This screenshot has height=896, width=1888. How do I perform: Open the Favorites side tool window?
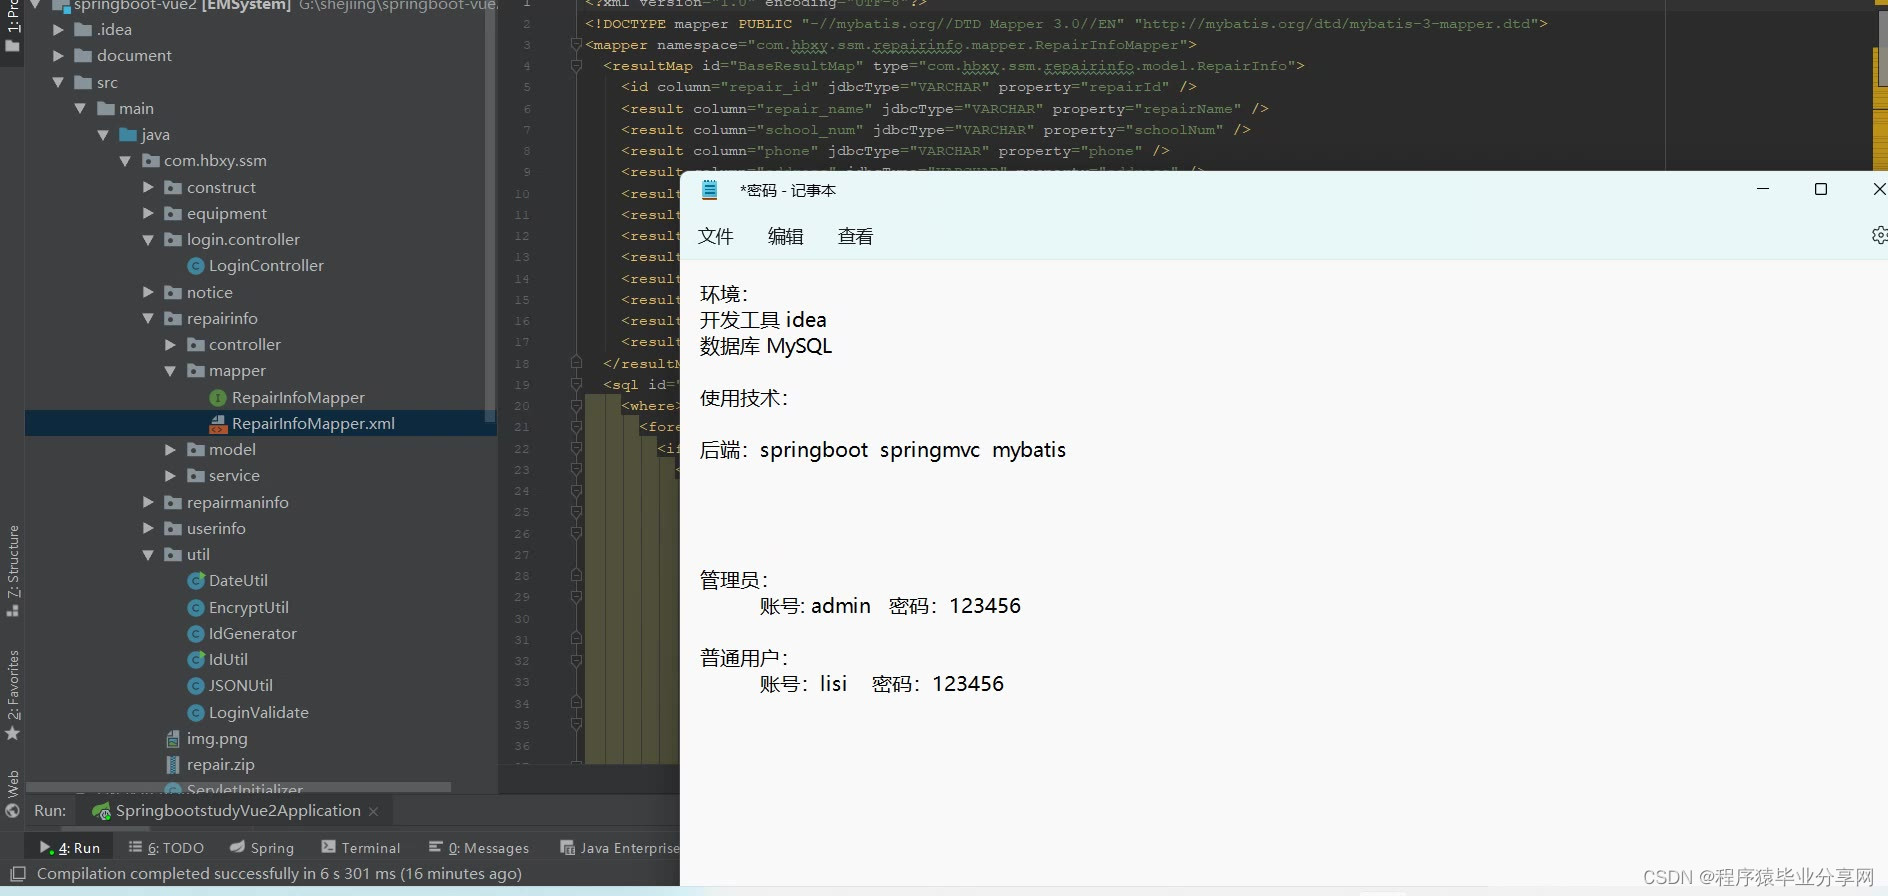(13, 695)
